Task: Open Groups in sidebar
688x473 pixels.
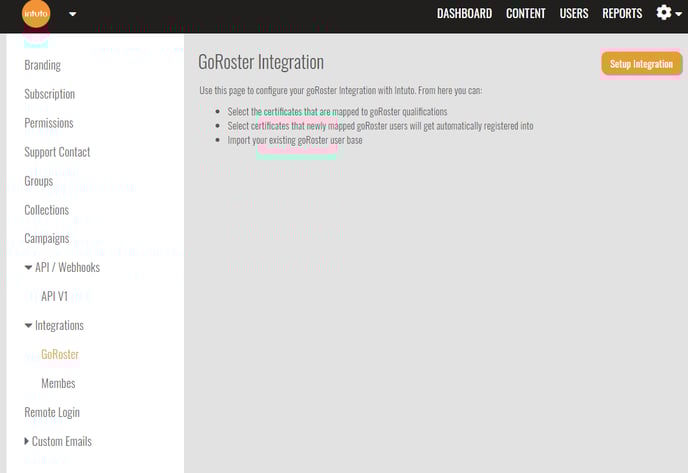Action: tap(39, 181)
